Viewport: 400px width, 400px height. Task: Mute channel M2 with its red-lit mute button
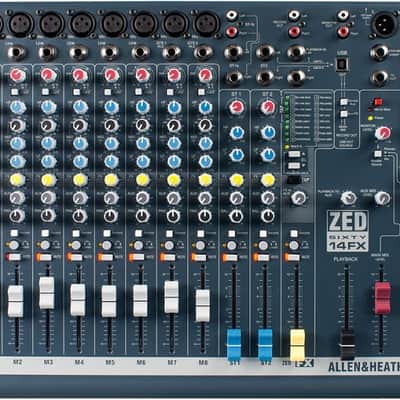tap(13, 257)
